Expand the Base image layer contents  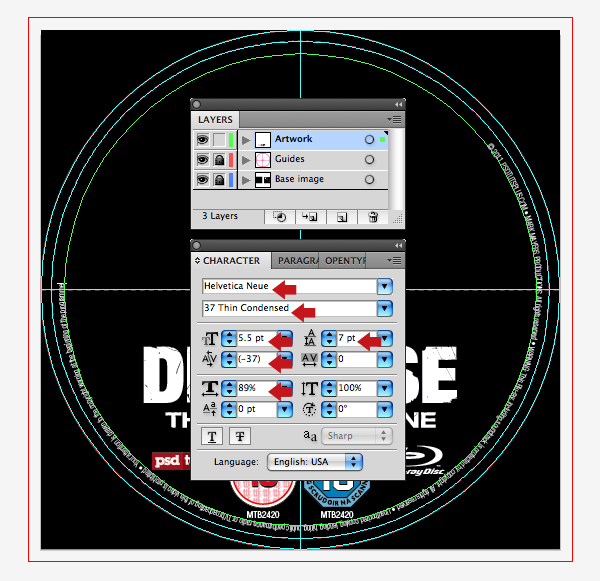click(x=246, y=180)
